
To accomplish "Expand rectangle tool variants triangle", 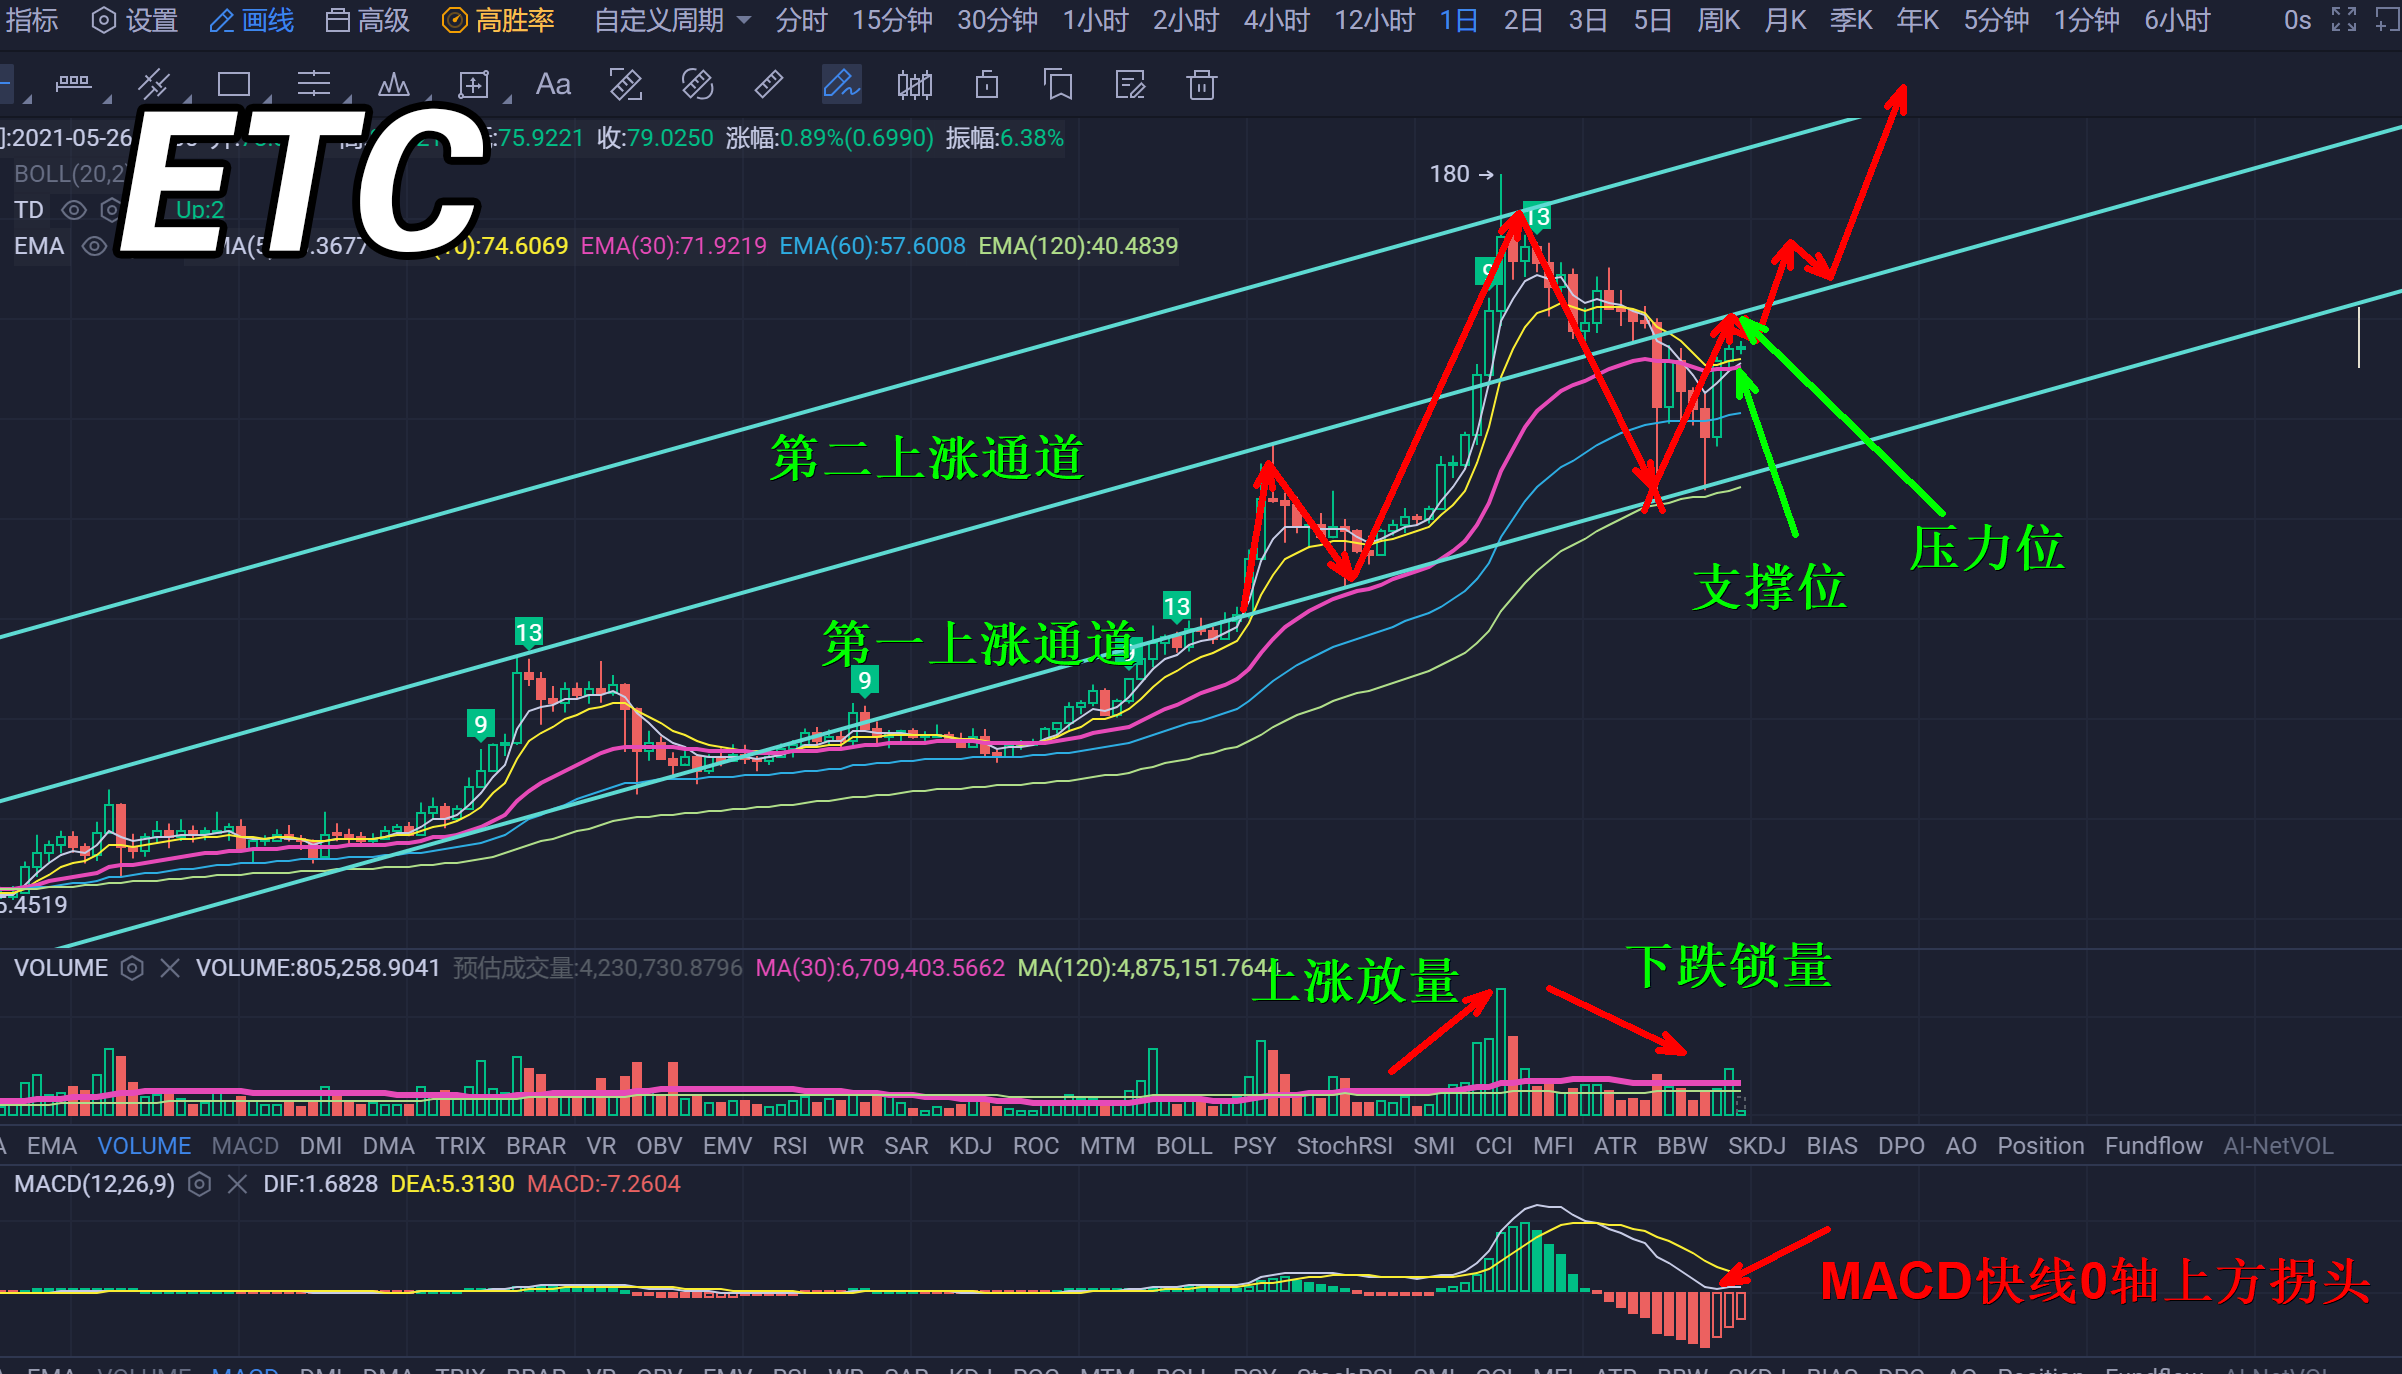I will pyautogui.click(x=268, y=98).
